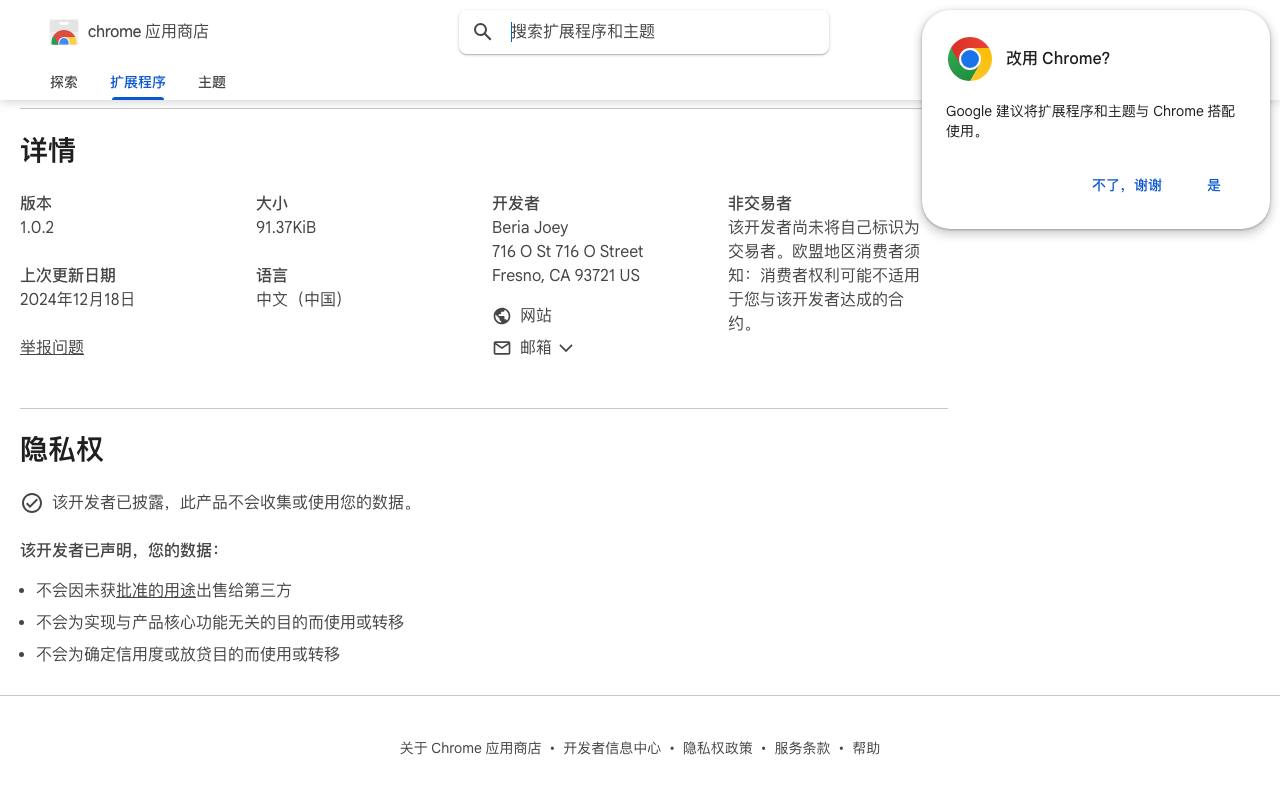Click the 改用 Chrome? popup title
The width and height of the screenshot is (1280, 800).
click(x=1058, y=59)
